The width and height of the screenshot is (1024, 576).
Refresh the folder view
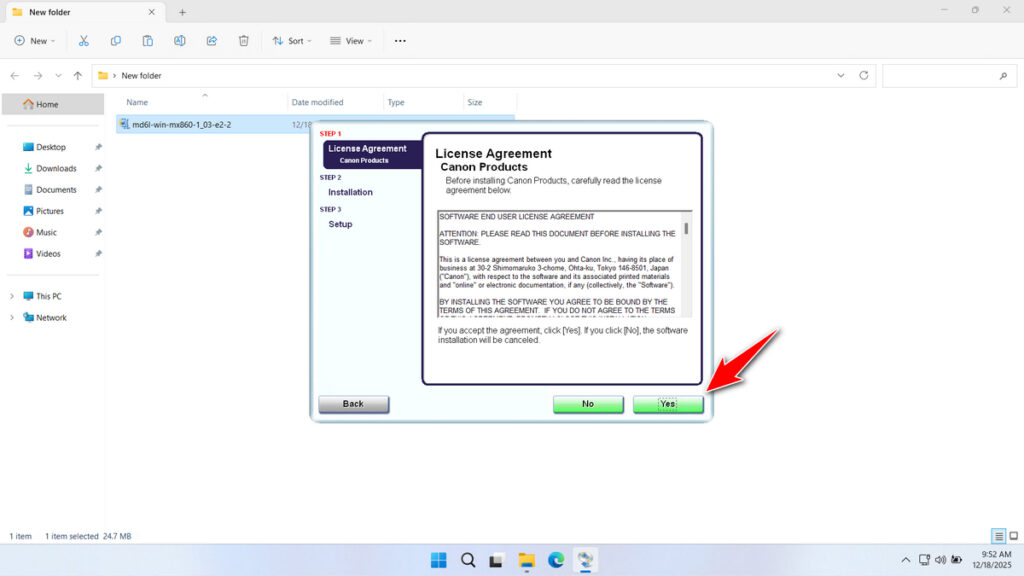[862, 75]
